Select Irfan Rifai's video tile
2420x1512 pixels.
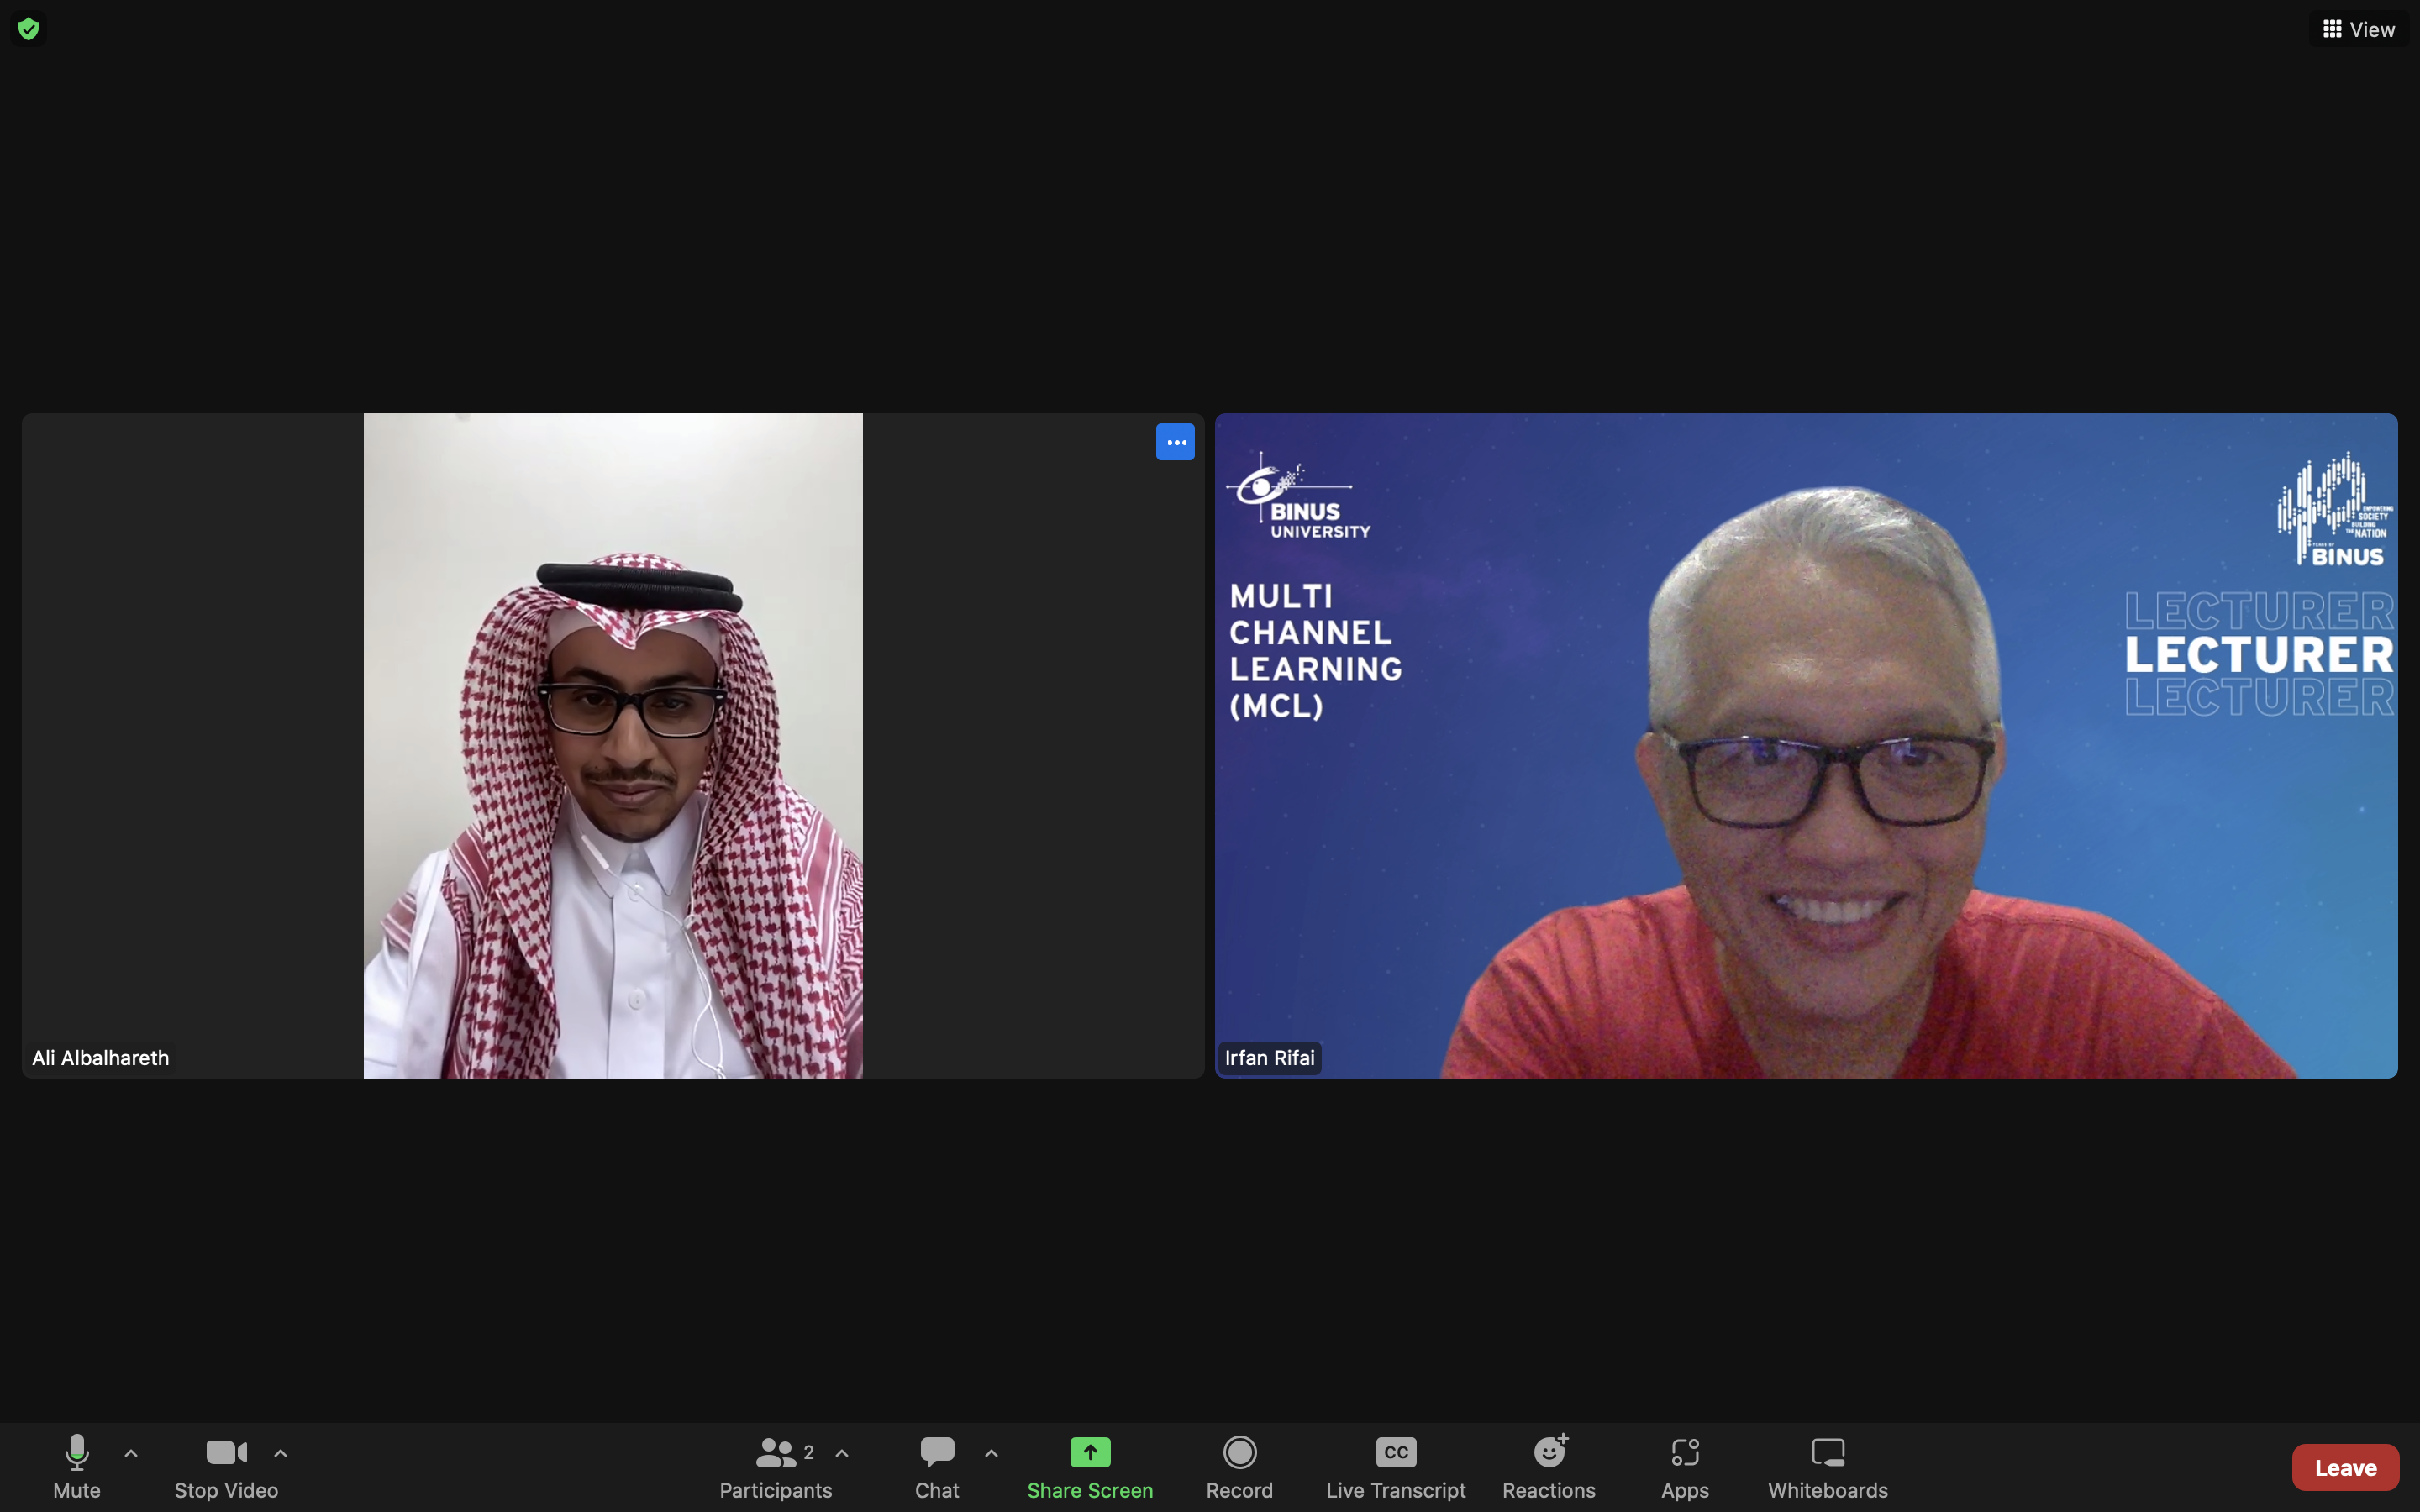[1805, 745]
